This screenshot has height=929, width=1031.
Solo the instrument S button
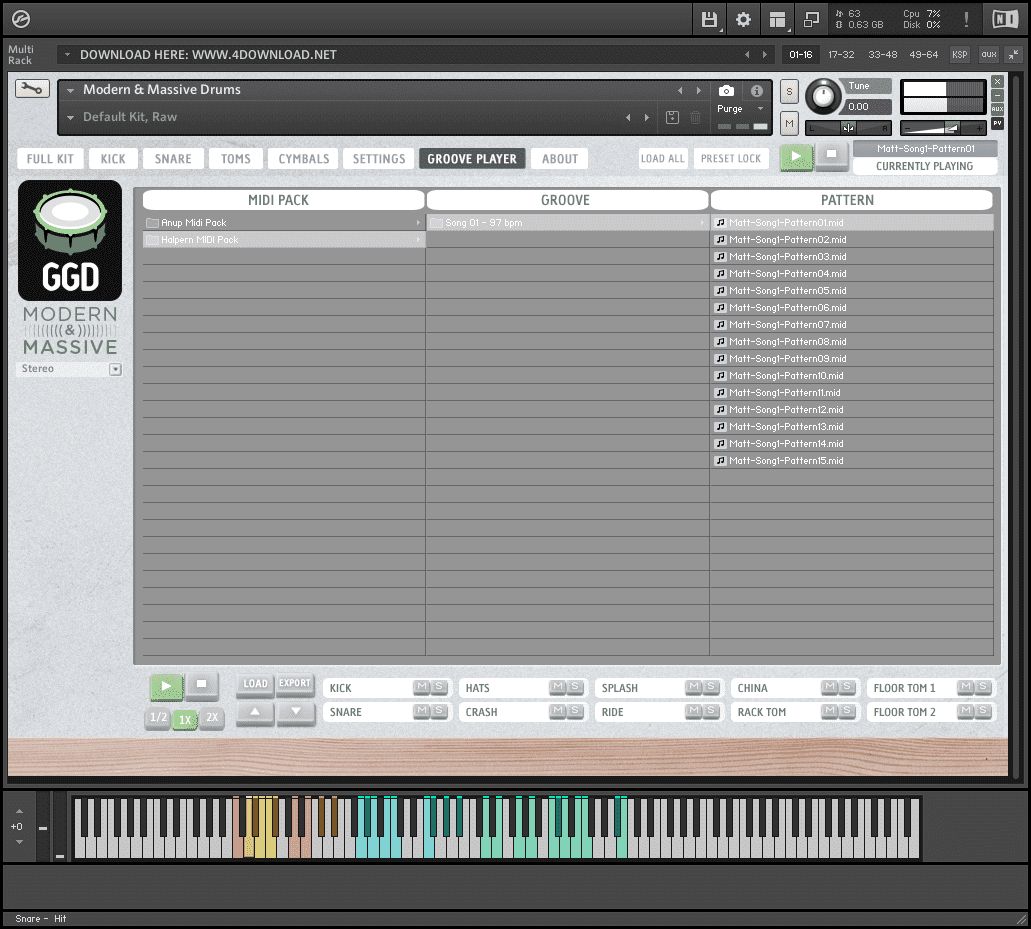(789, 91)
